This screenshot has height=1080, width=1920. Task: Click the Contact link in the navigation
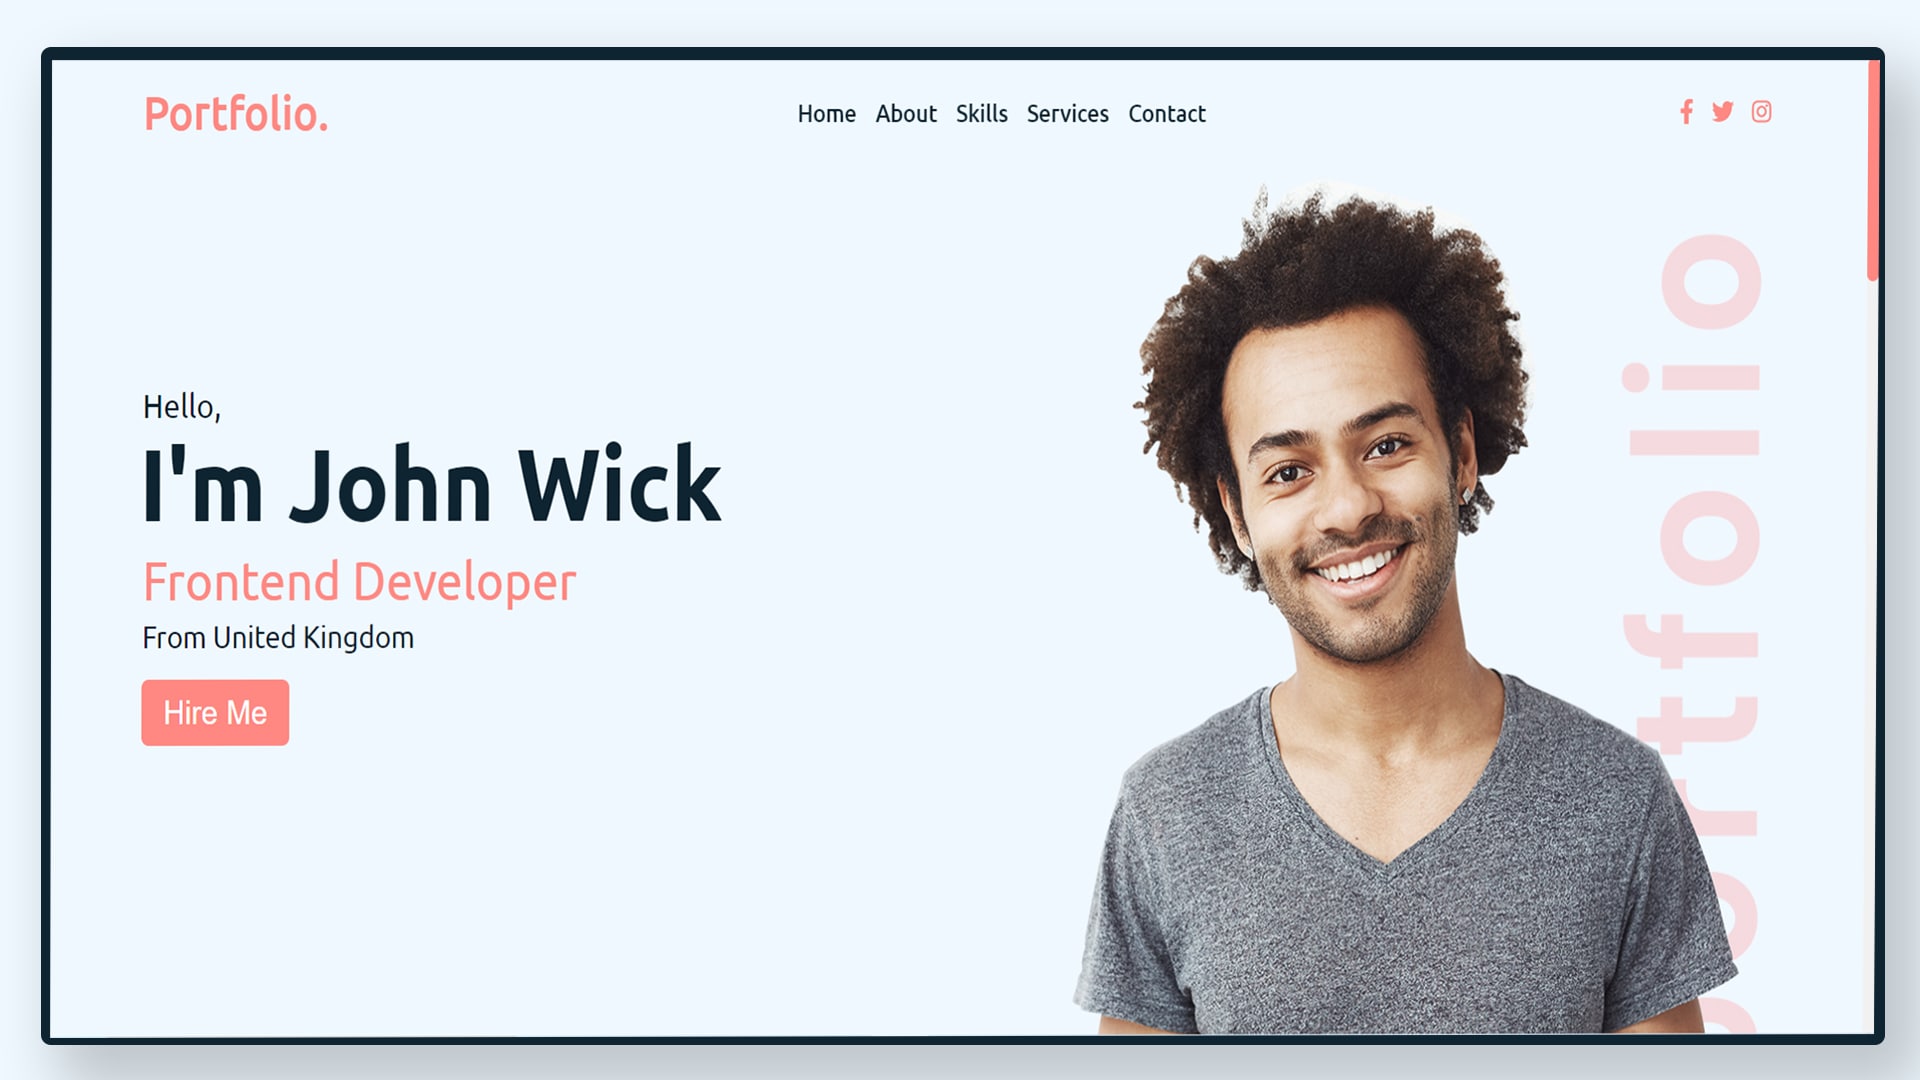click(1167, 113)
